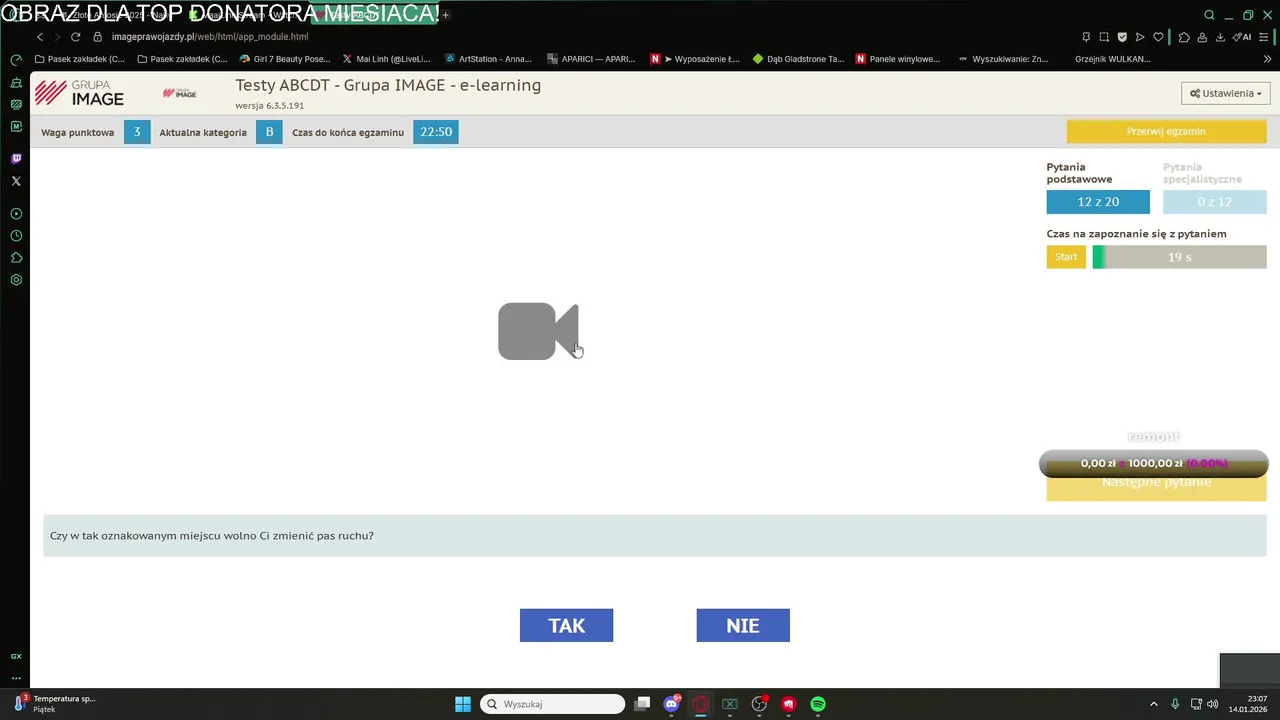Click sidebar player icon
This screenshot has width=1280, height=720.
[x=16, y=214]
